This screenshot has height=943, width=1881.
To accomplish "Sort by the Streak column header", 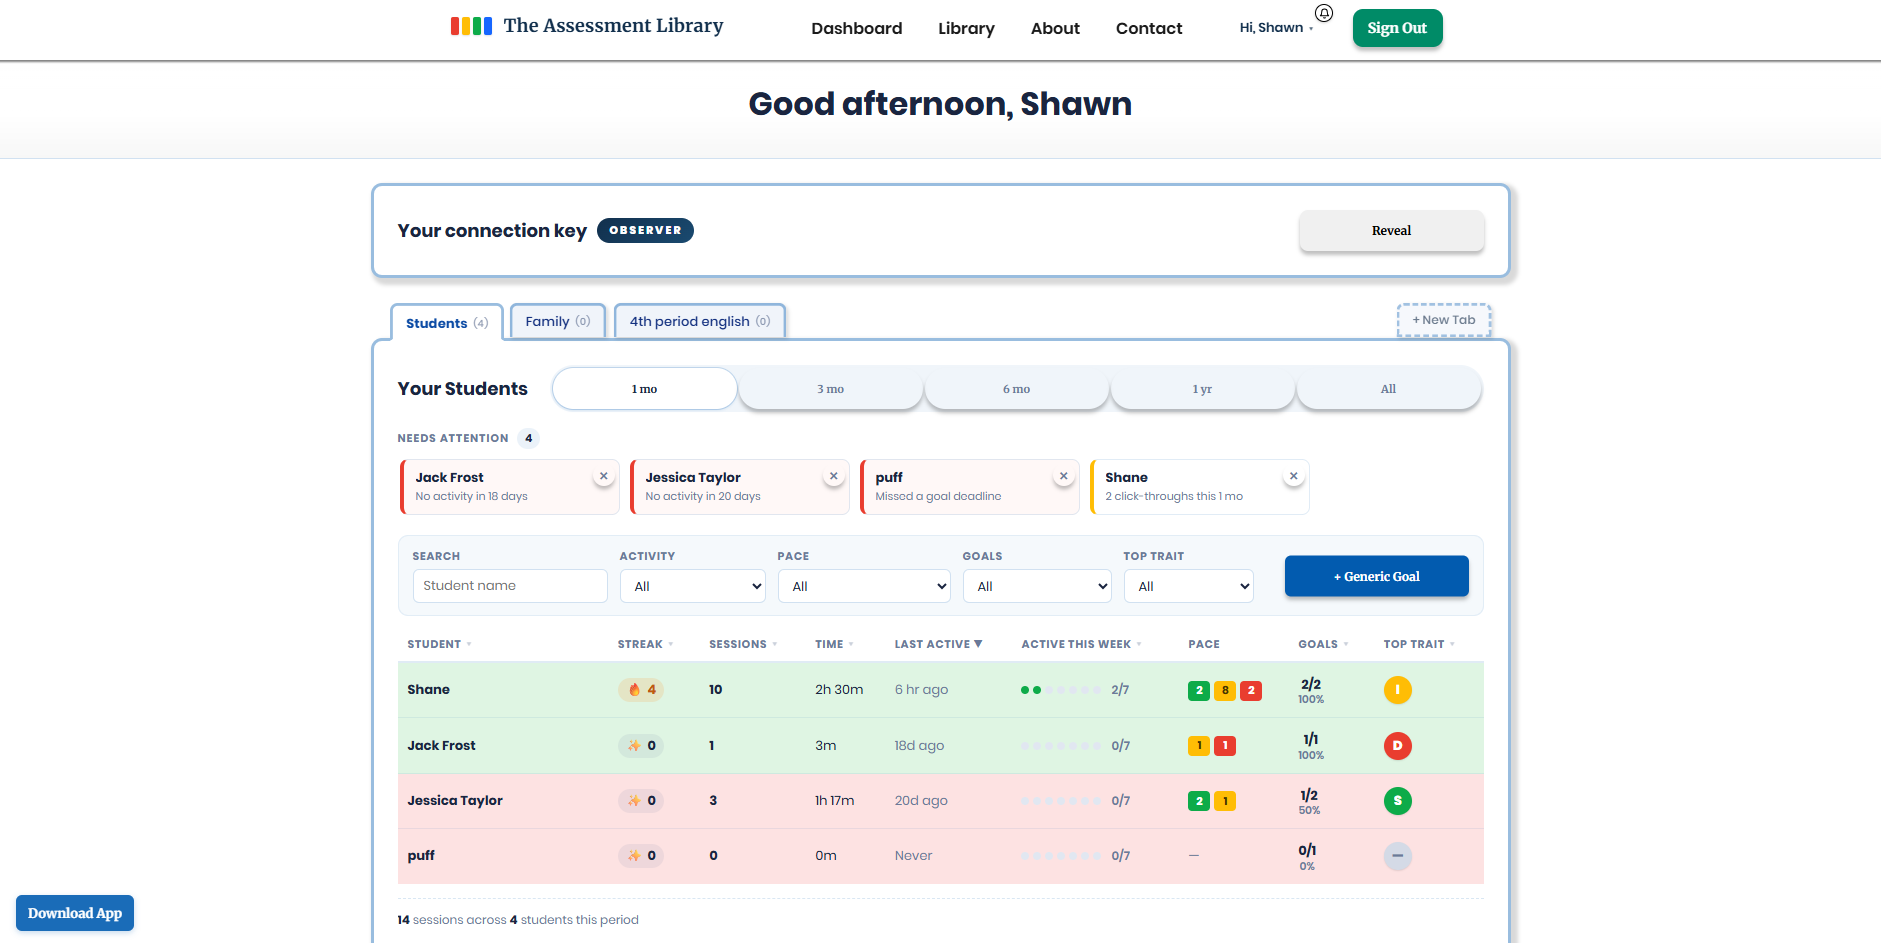I will (645, 645).
